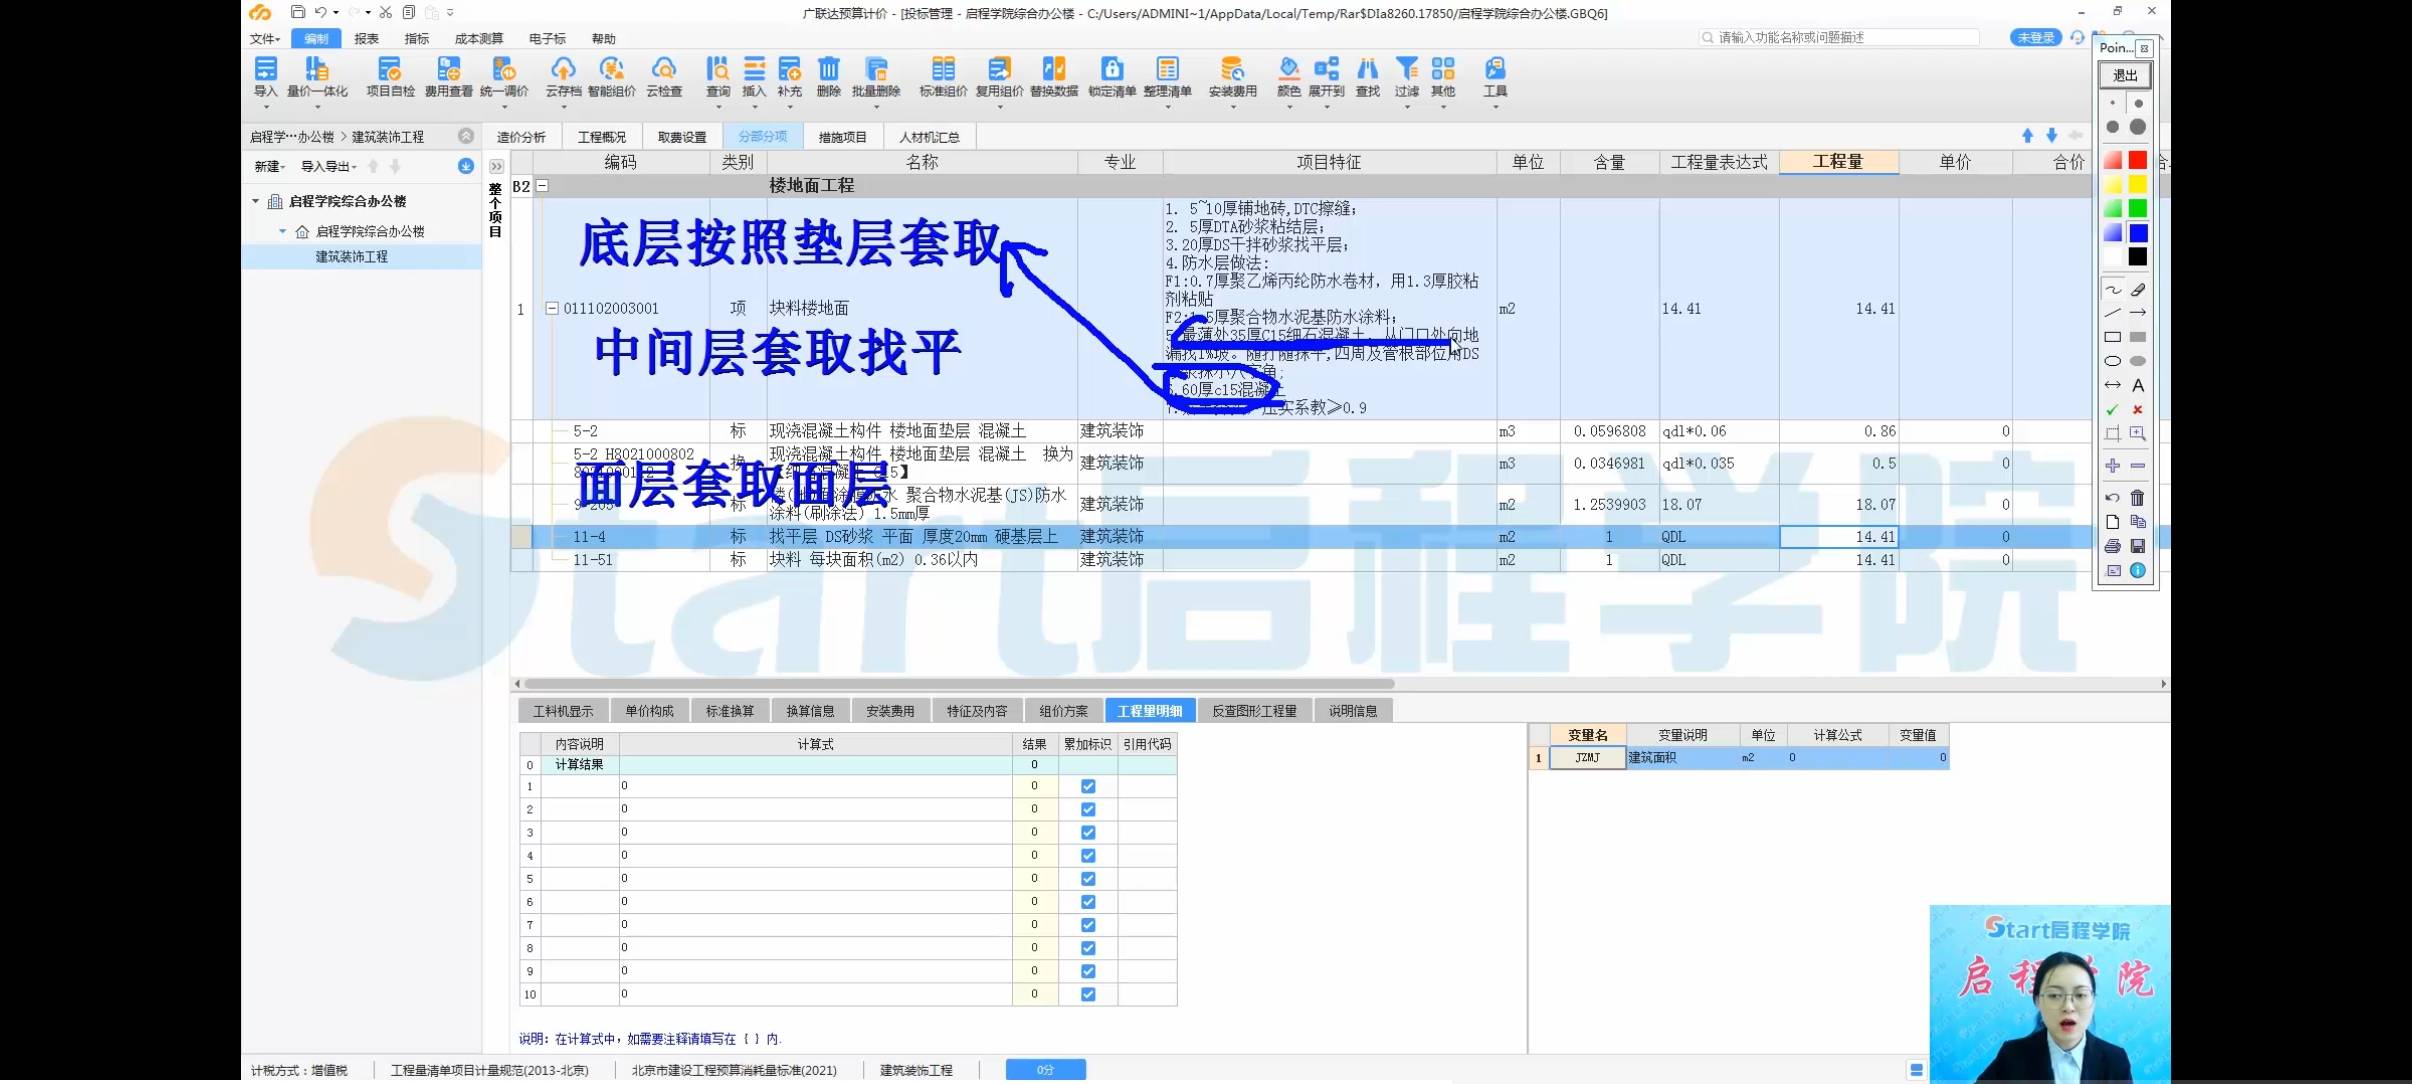Open undo history dropdown arrow
Image resolution: width=2412 pixels, height=1084 pixels.
pos(336,12)
